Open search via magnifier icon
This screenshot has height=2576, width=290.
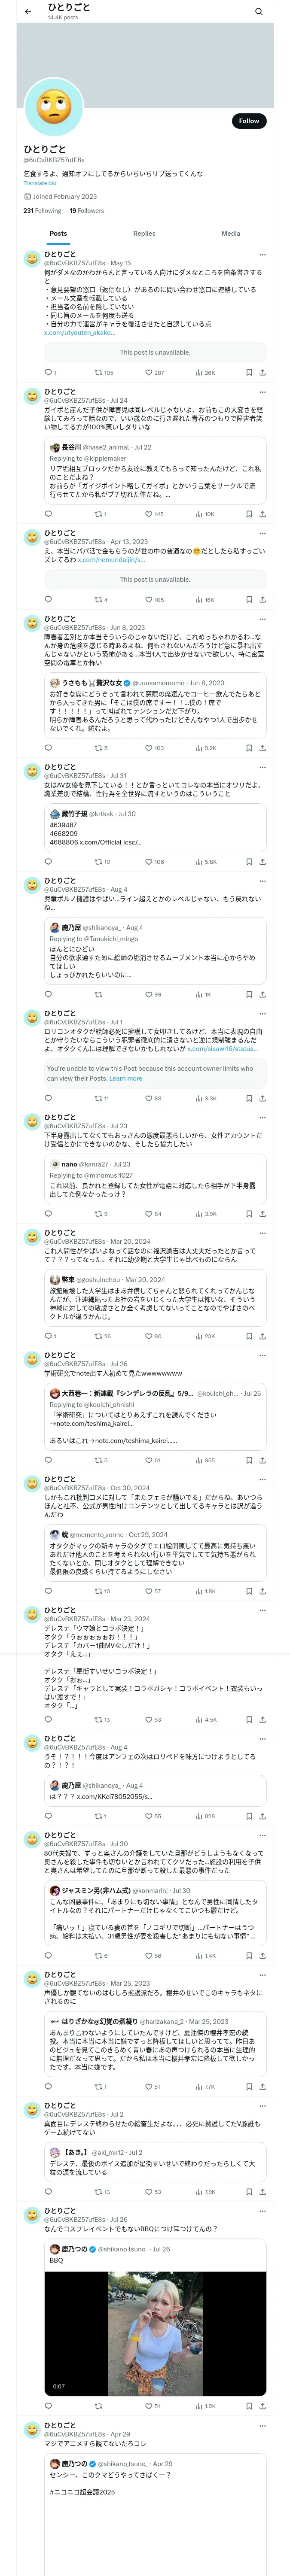[x=258, y=12]
